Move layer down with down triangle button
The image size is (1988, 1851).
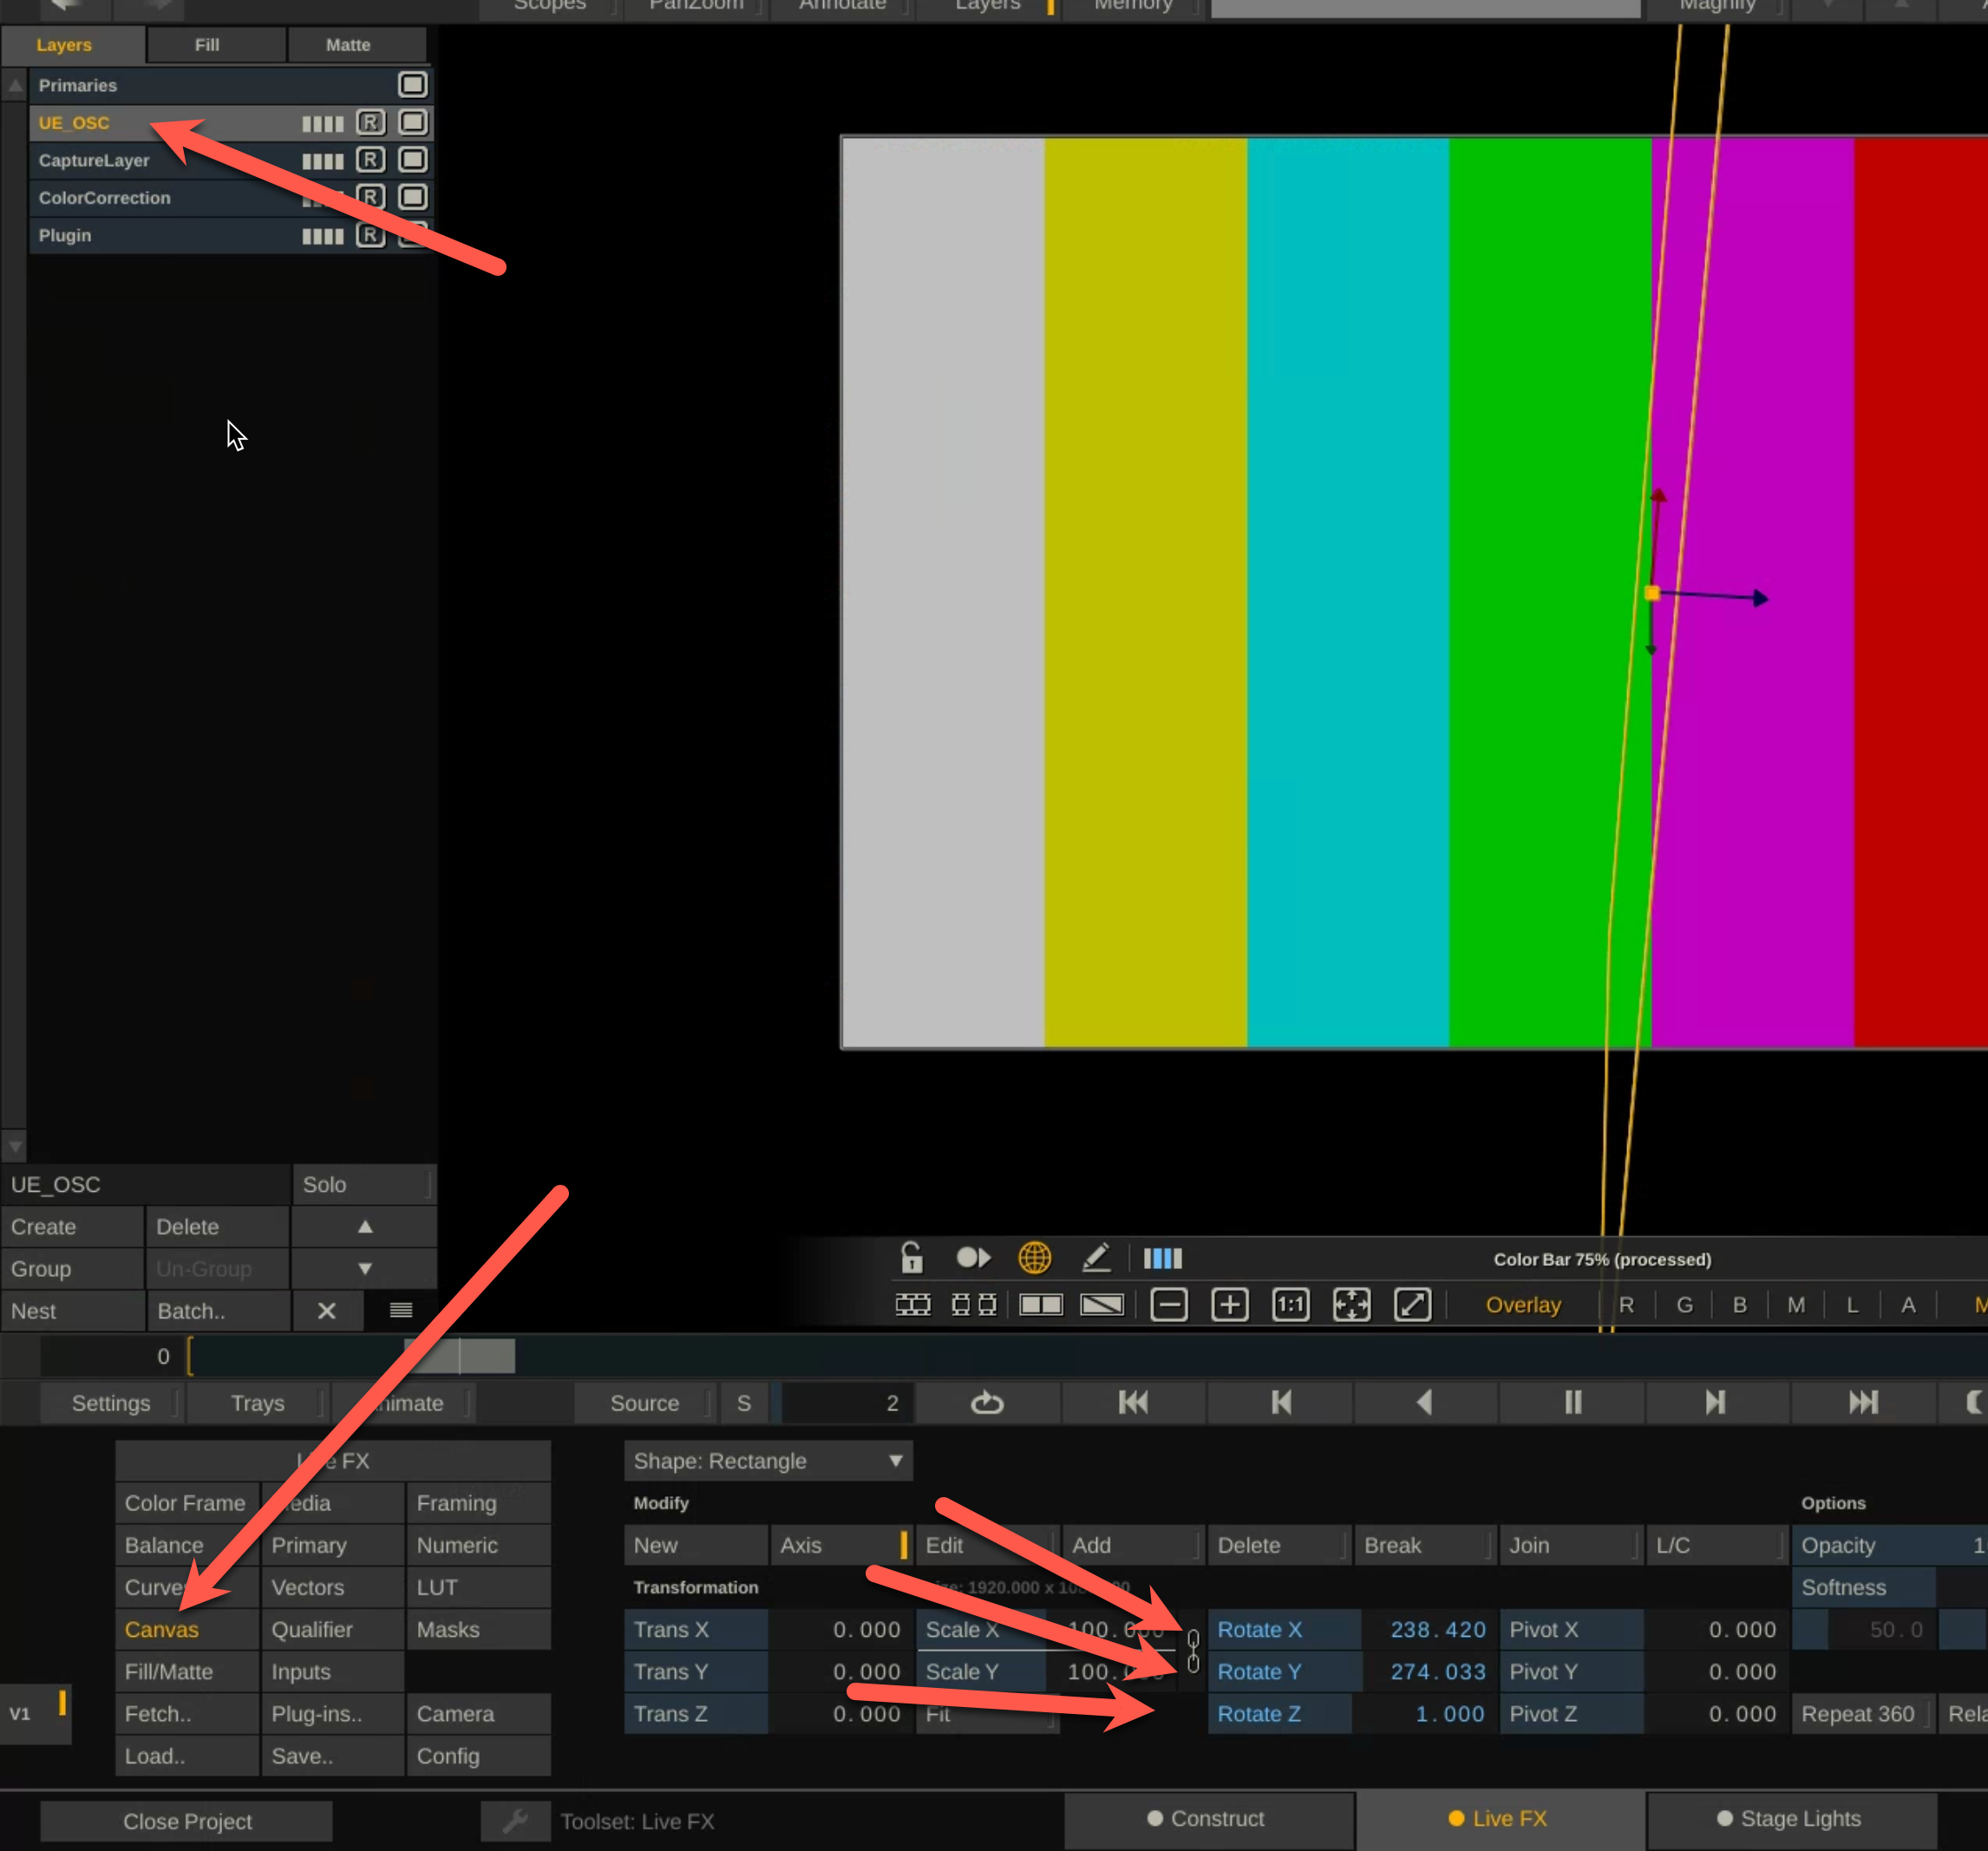click(365, 1268)
